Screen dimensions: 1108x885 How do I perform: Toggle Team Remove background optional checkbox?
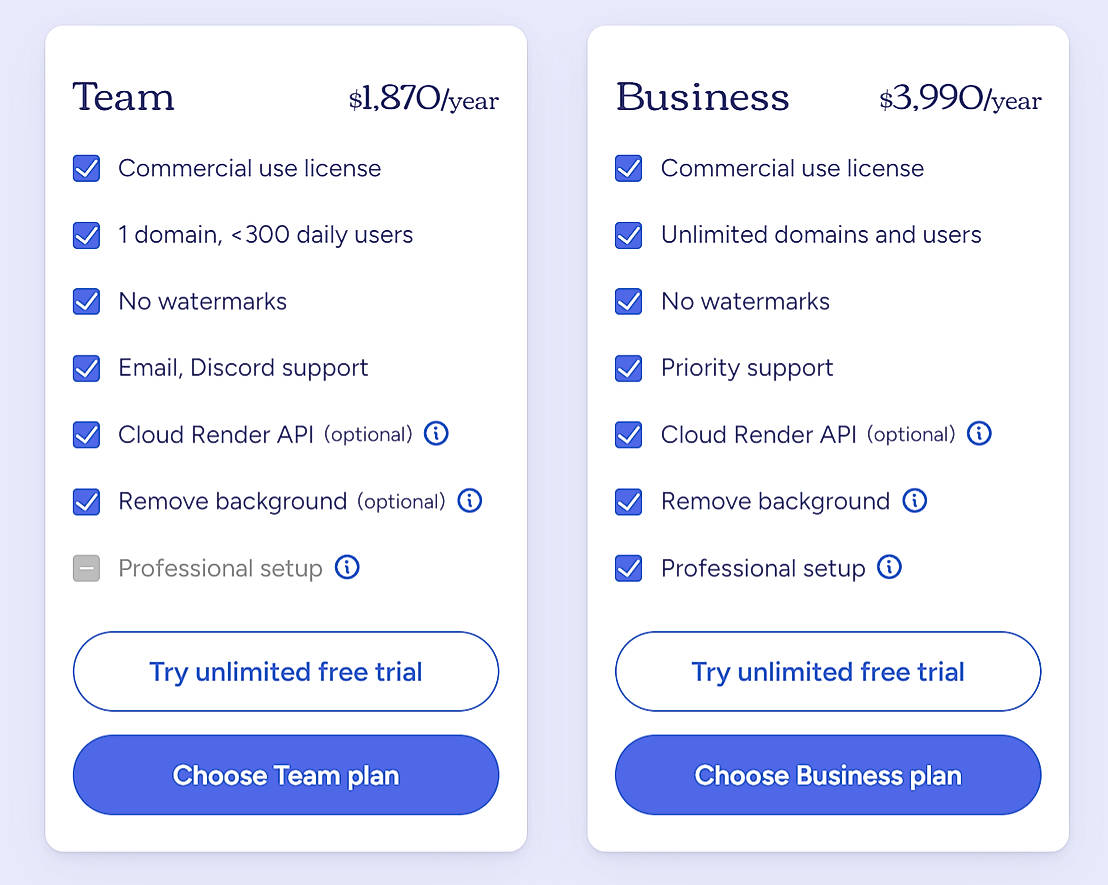pos(87,501)
